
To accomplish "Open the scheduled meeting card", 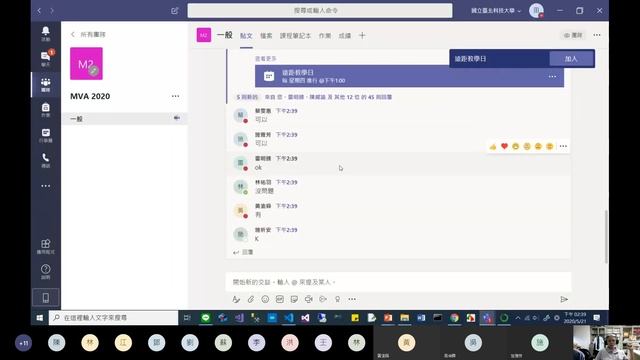I will pos(409,76).
